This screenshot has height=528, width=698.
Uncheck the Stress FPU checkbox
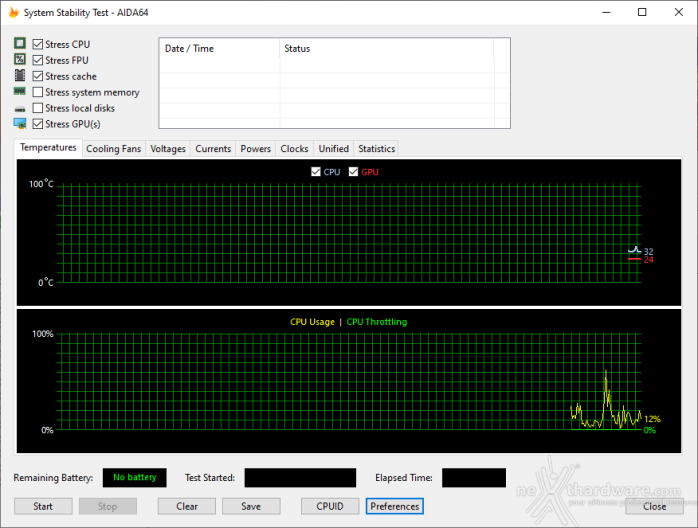[38, 60]
